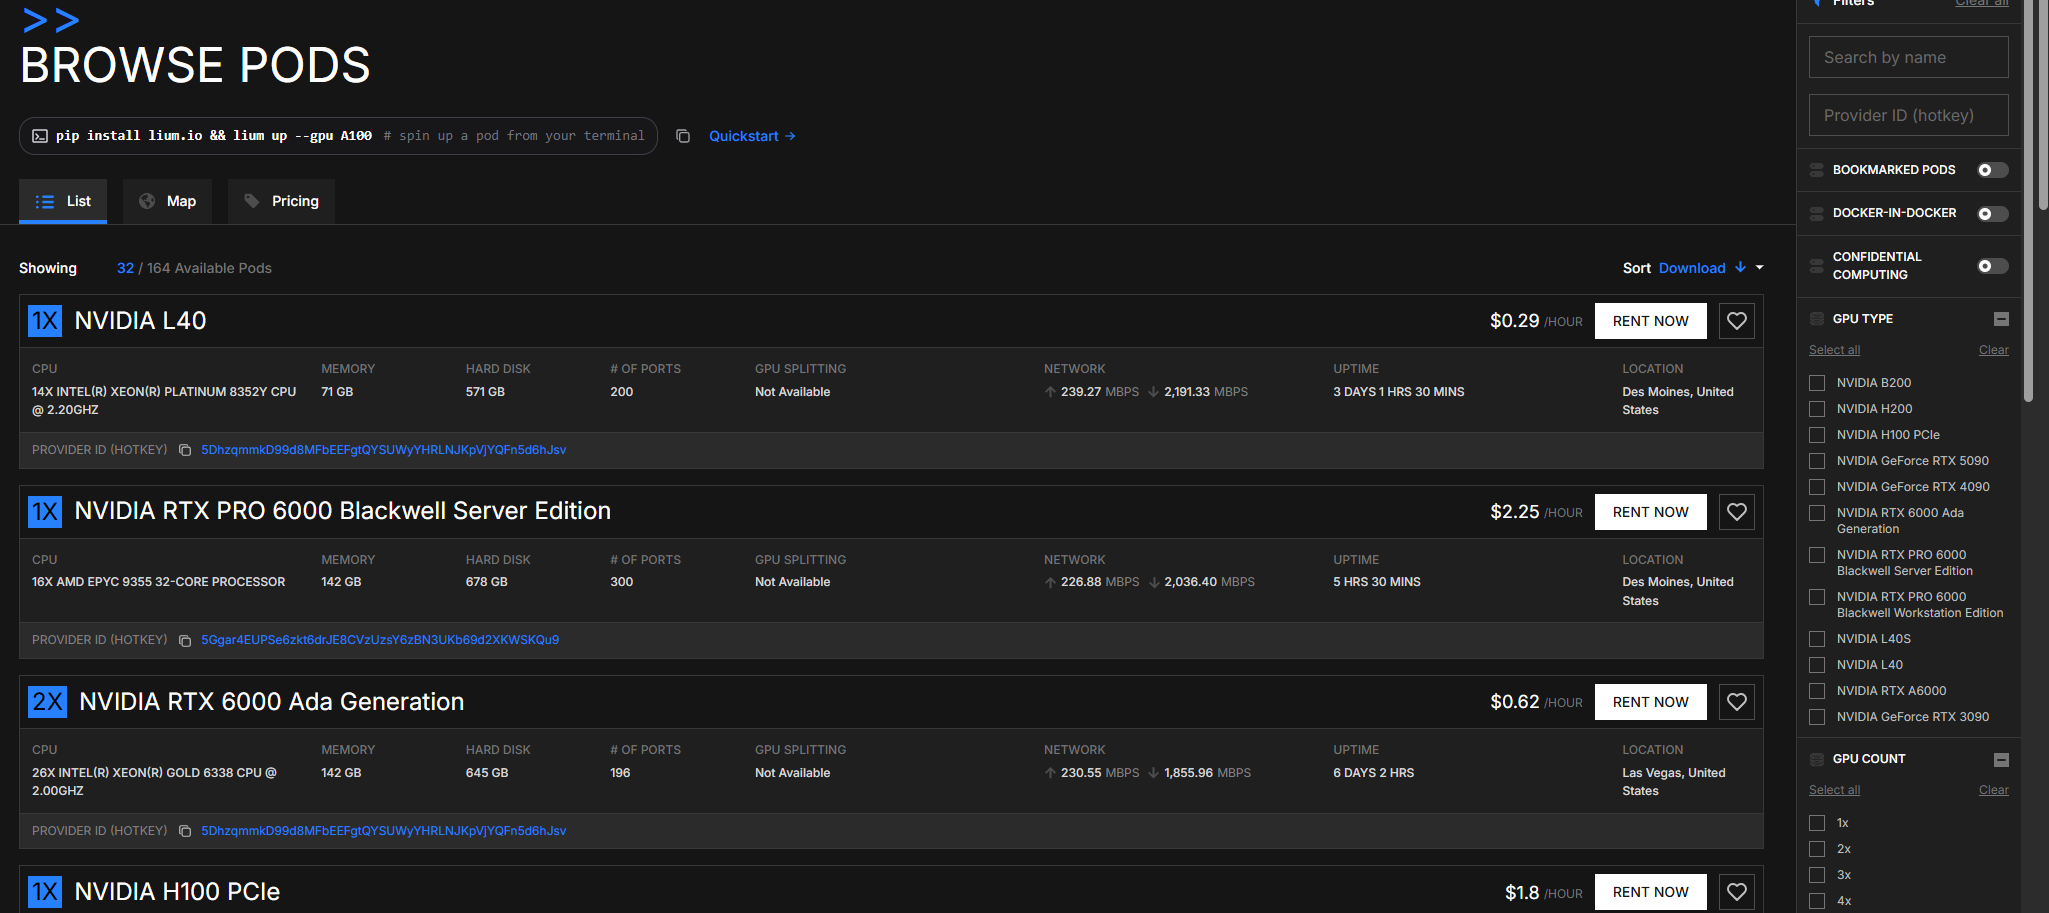Click the 1X badge of NVIDIA H100 PCIe
The width and height of the screenshot is (2049, 913).
point(45,892)
